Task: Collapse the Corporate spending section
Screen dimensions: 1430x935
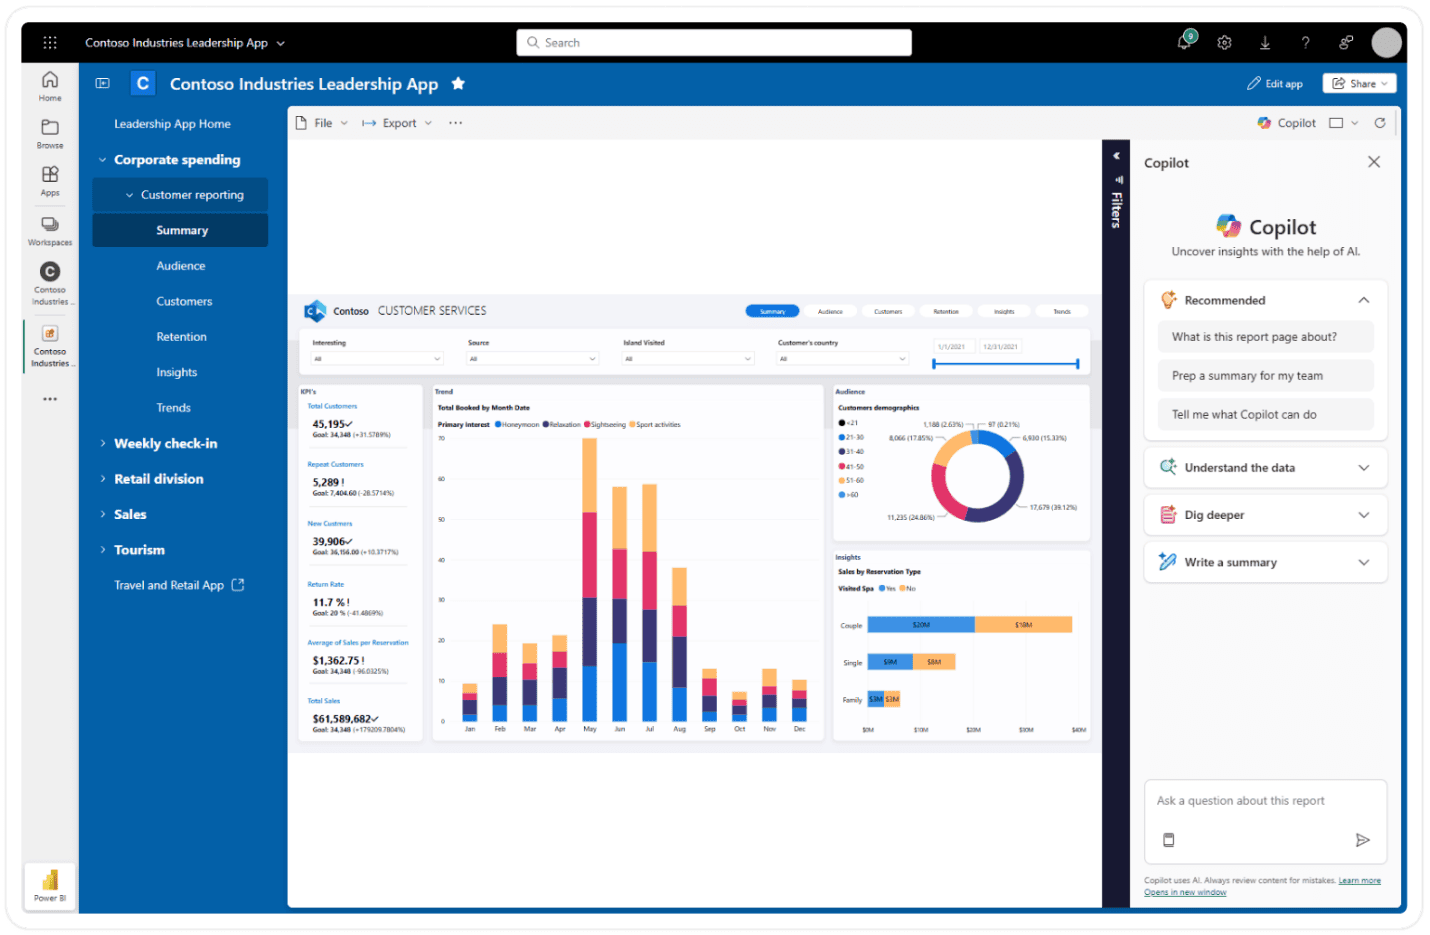Action: 103,160
